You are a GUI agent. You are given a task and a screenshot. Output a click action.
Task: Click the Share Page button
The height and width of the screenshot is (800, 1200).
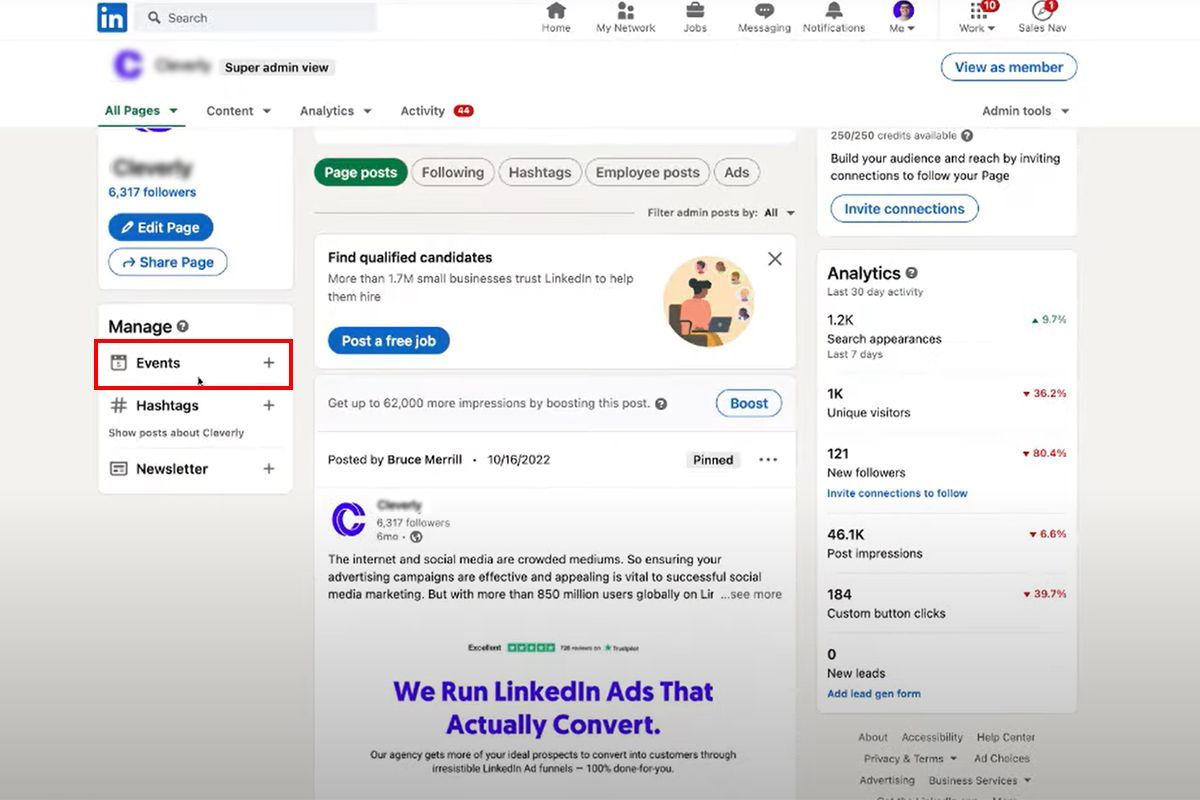tap(168, 262)
